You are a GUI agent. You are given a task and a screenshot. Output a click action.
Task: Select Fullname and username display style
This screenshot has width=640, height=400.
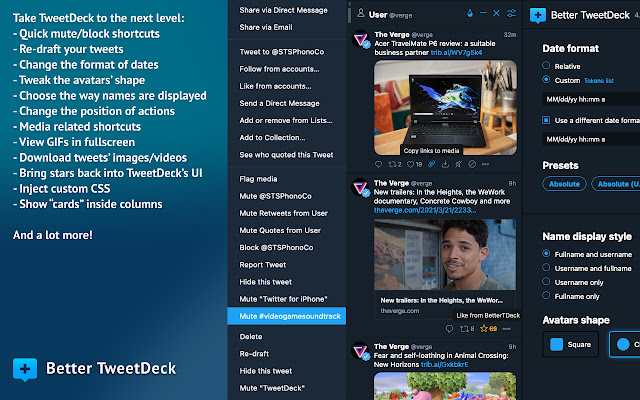(x=546, y=253)
